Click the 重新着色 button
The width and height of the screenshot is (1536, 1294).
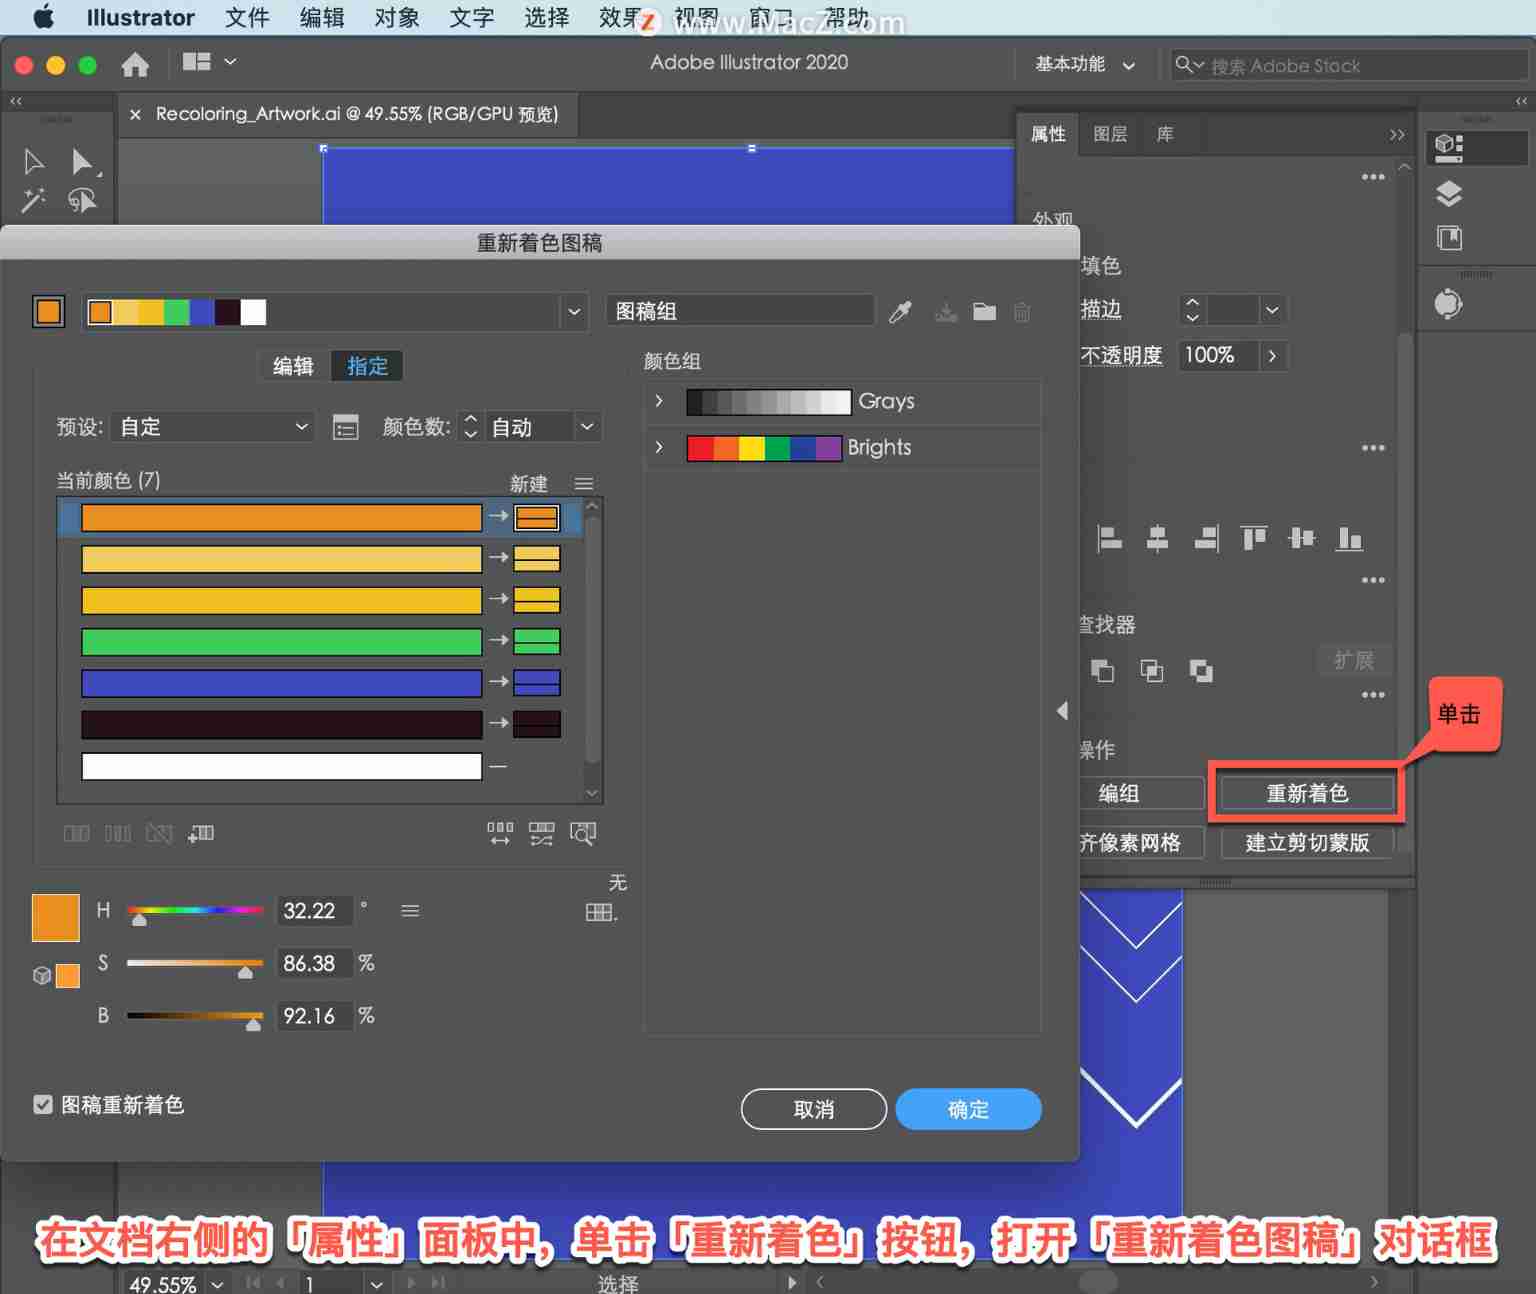pyautogui.click(x=1306, y=793)
